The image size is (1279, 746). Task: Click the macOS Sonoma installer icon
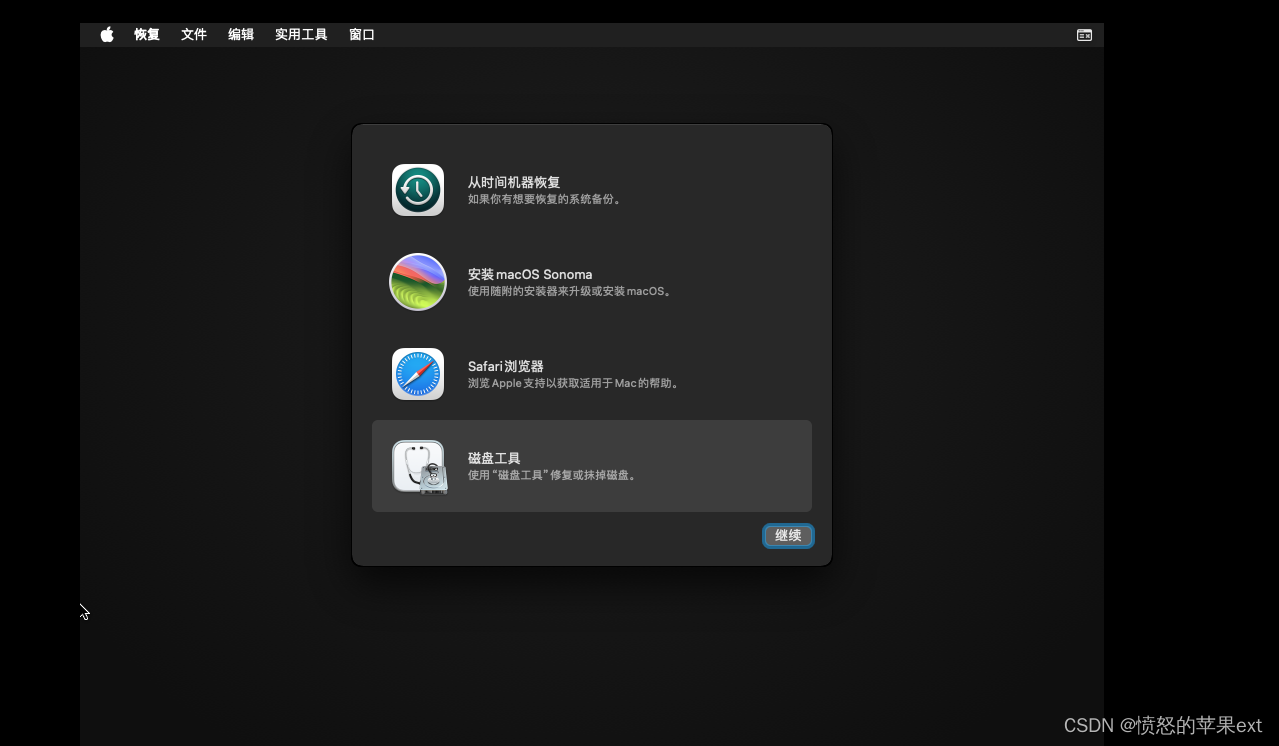(418, 282)
